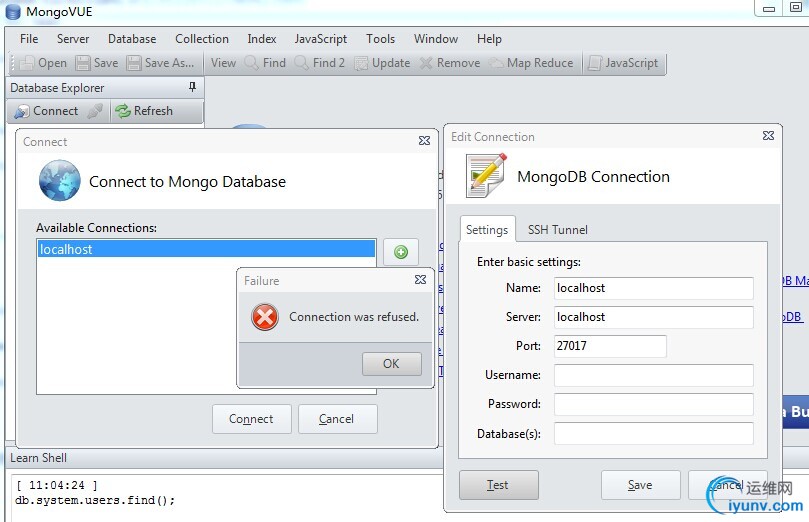Click the pencil notepad MongoDB Connection icon
The image size is (809, 522).
point(486,175)
